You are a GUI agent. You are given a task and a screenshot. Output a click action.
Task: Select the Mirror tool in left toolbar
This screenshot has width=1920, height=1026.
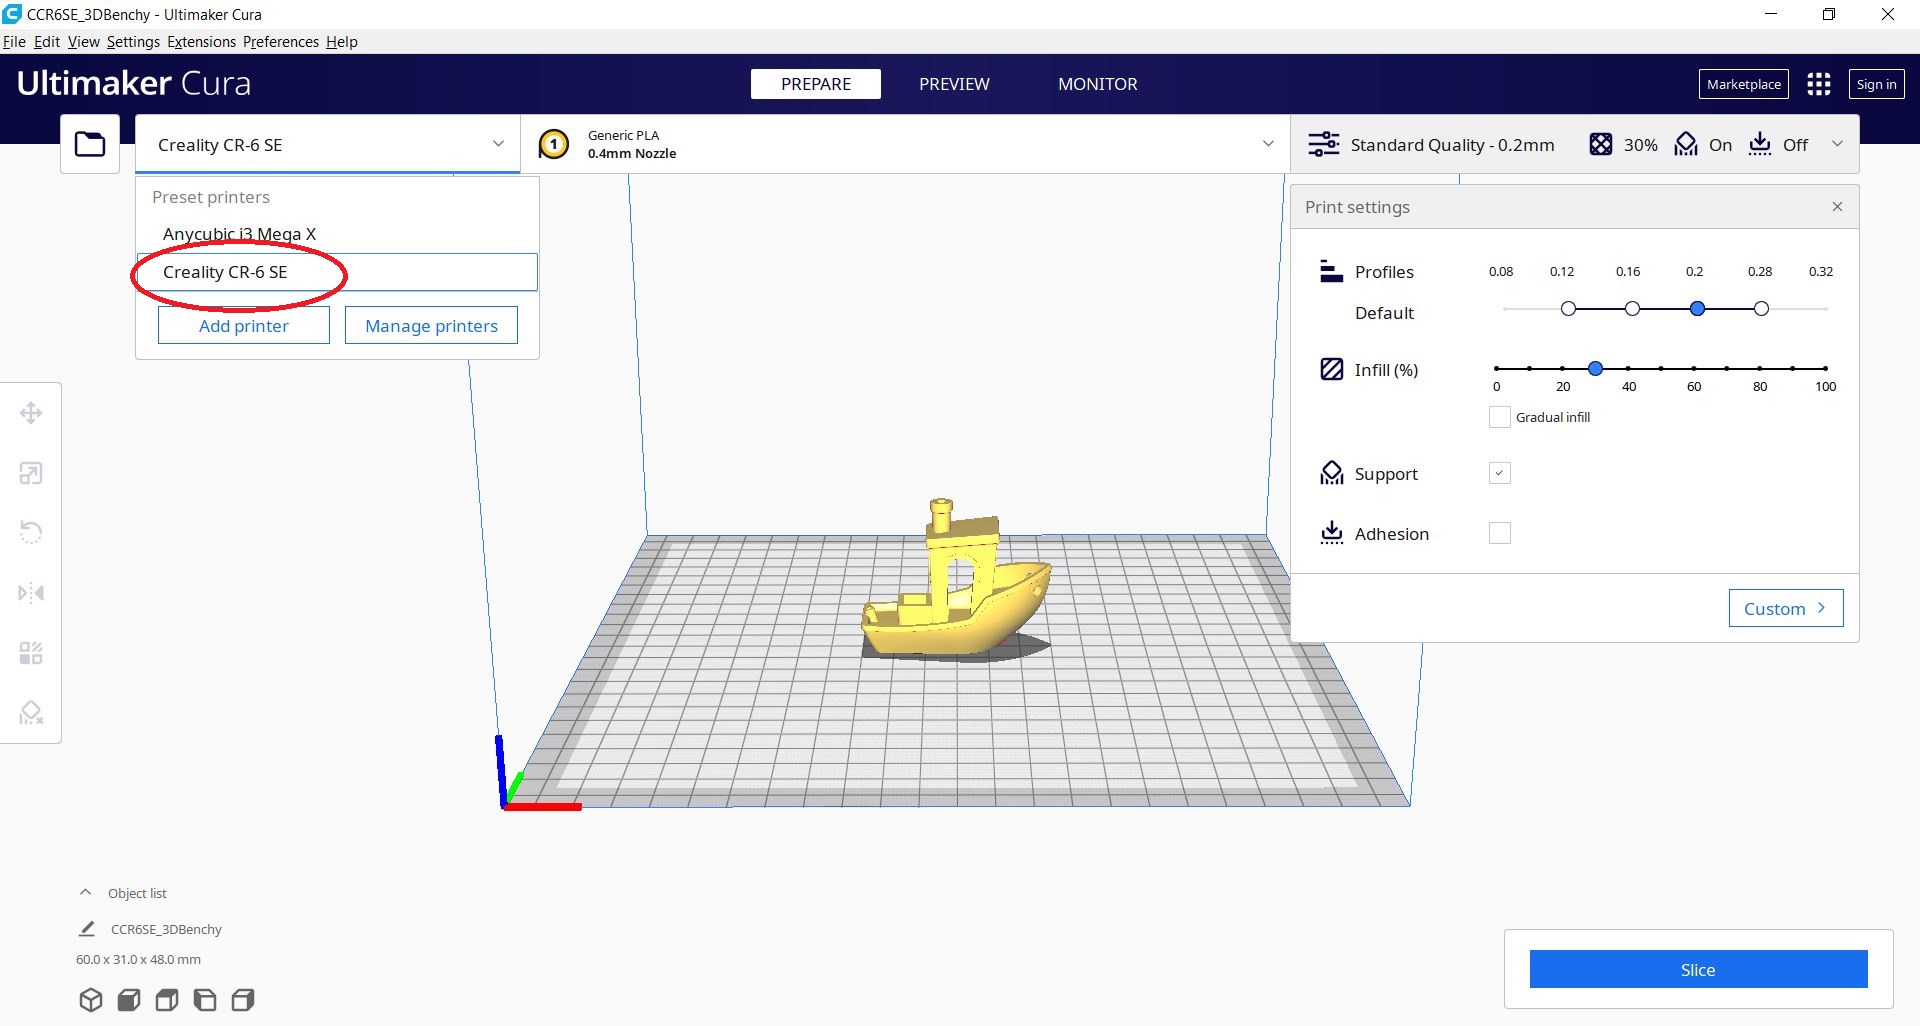point(31,593)
